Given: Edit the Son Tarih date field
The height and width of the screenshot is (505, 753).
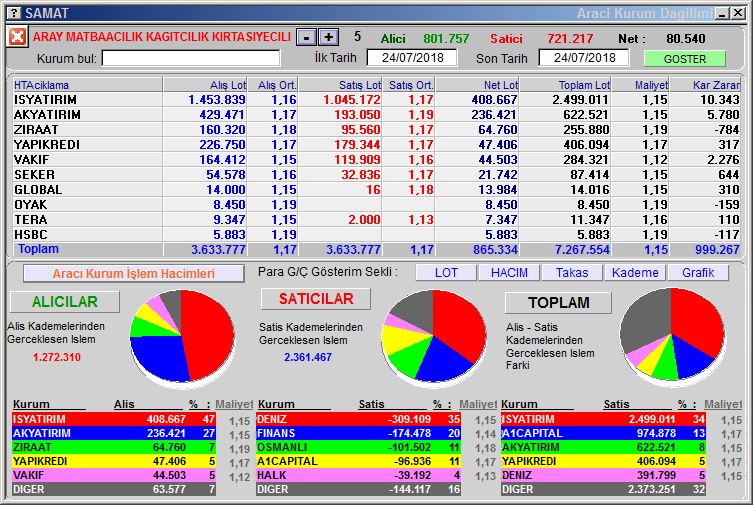Looking at the screenshot, I should point(590,58).
